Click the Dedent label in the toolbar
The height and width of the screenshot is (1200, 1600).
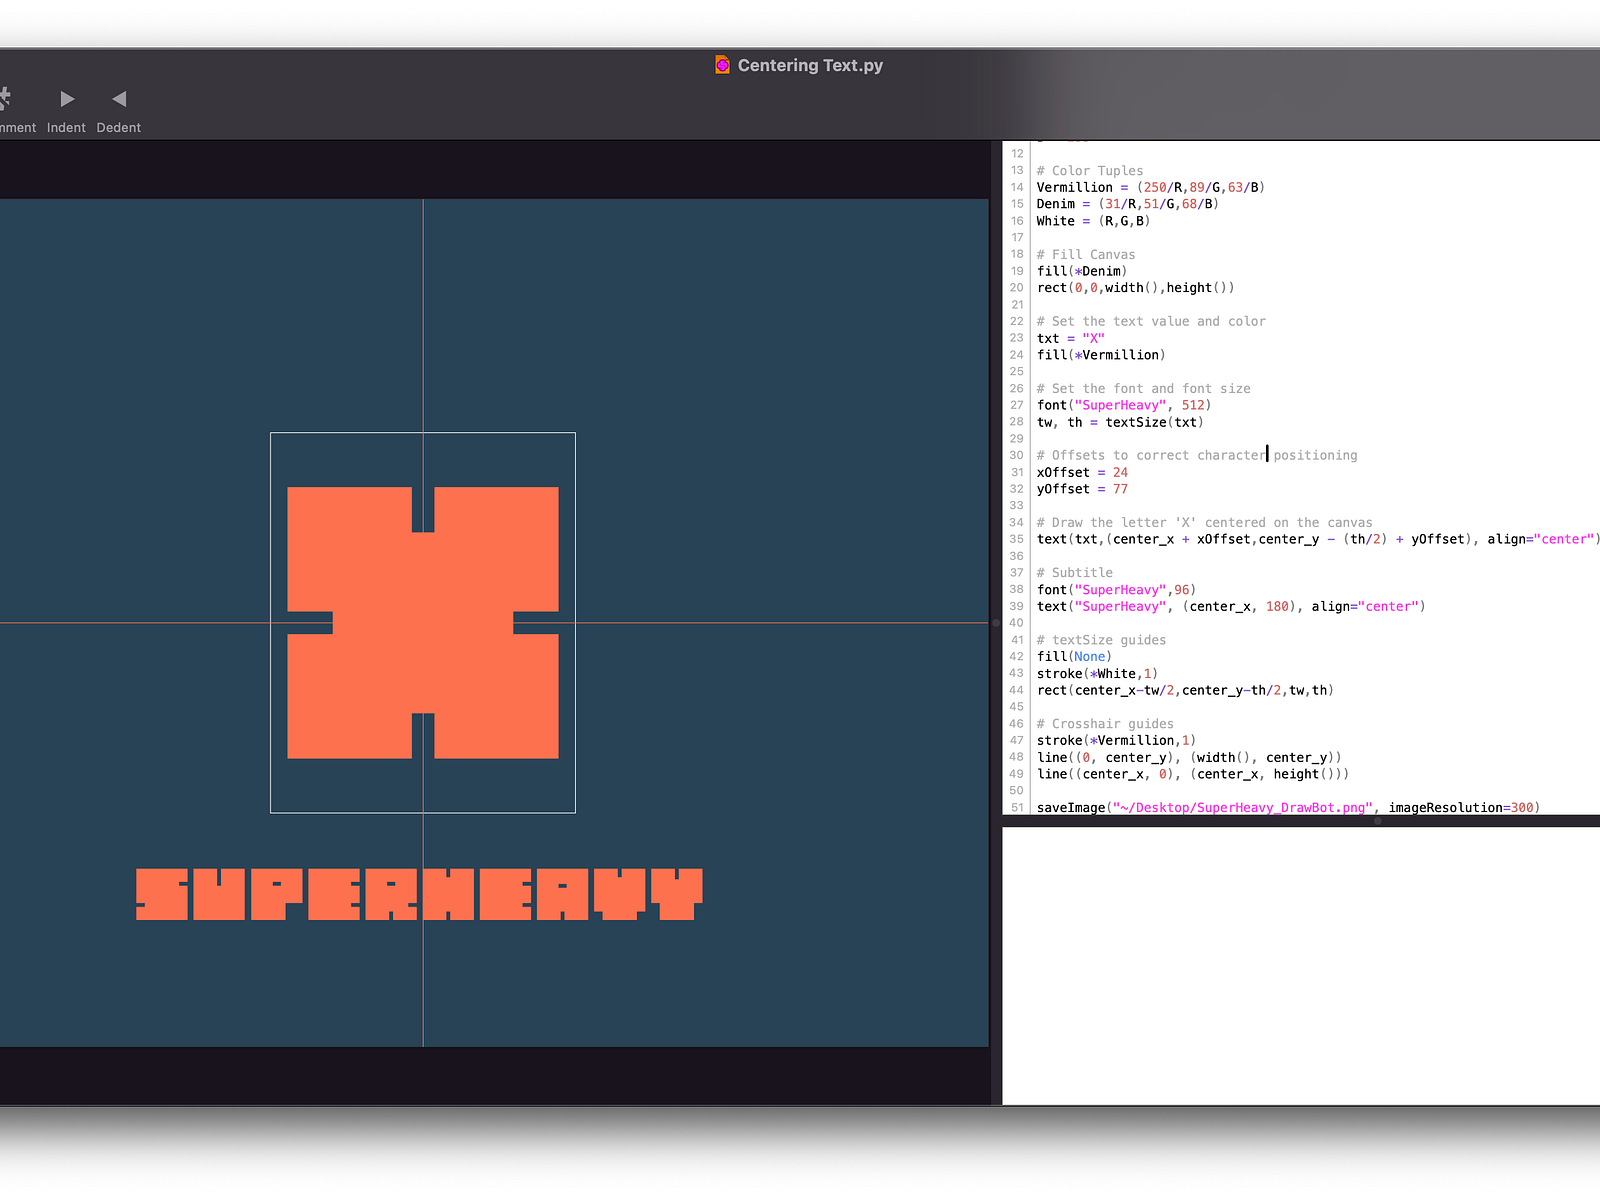click(119, 128)
